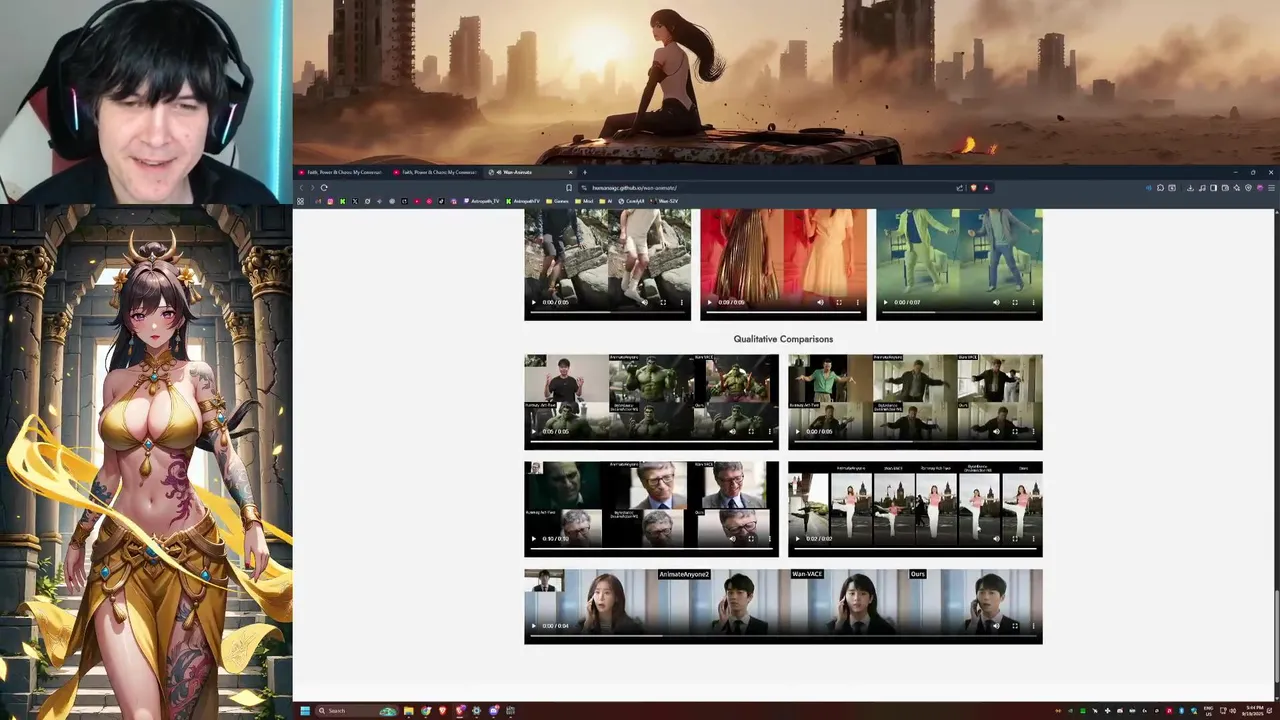The image size is (1280, 720).
Task: Mute the dancing man comparison video
Action: coord(996,431)
